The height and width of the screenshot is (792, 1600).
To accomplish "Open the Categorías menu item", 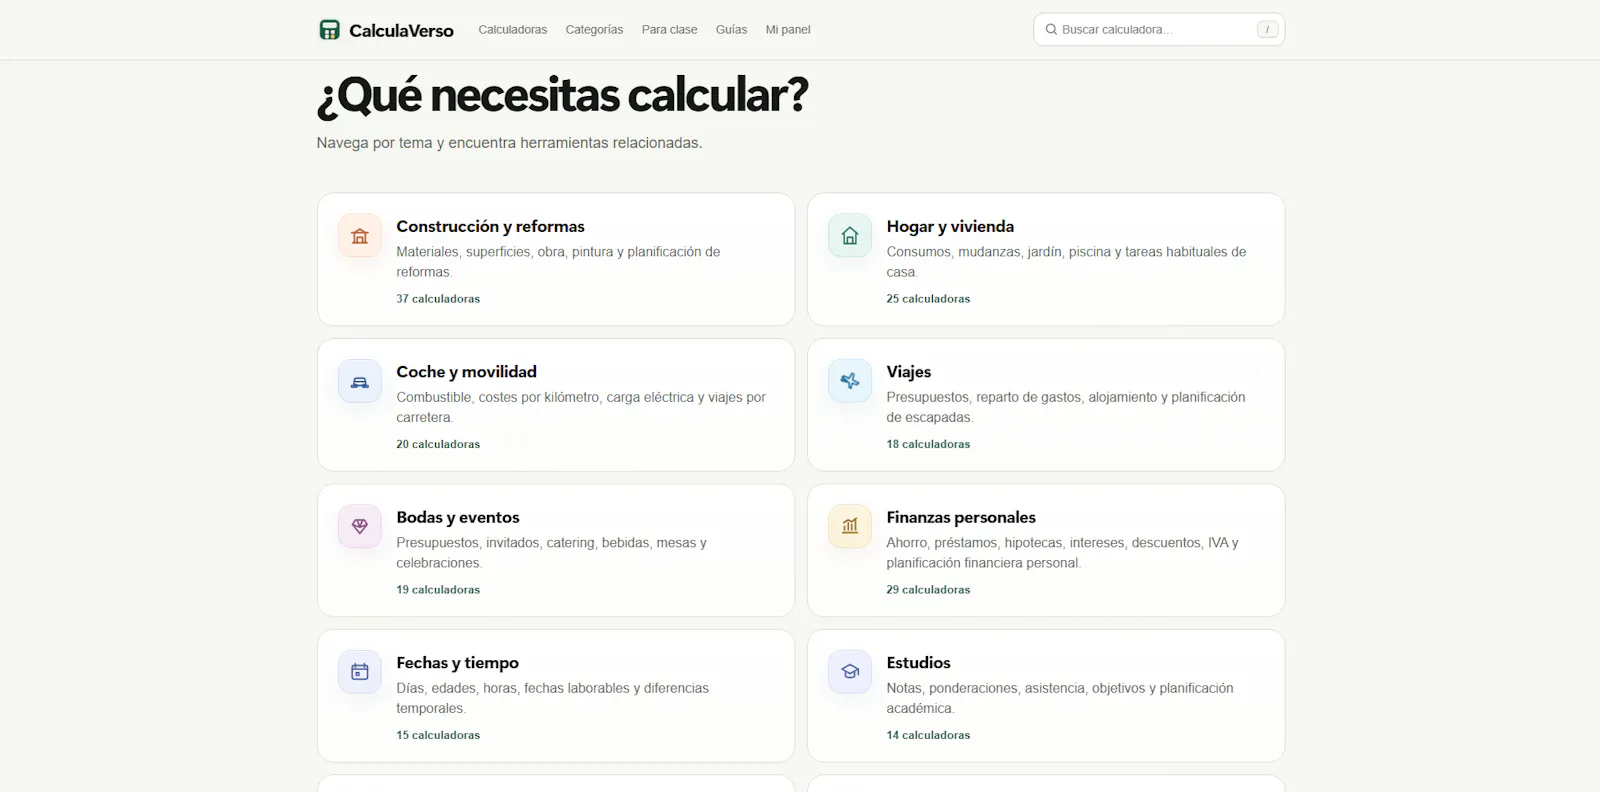I will pyautogui.click(x=594, y=30).
